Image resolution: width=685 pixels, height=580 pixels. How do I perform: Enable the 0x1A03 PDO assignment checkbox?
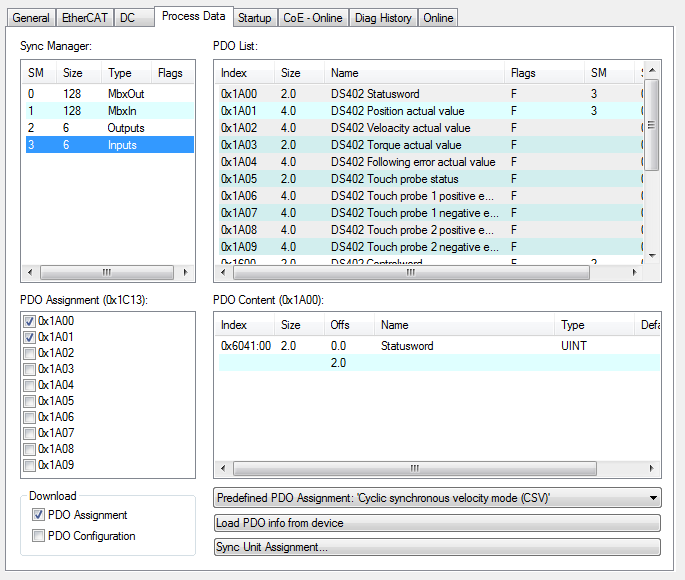pos(29,369)
